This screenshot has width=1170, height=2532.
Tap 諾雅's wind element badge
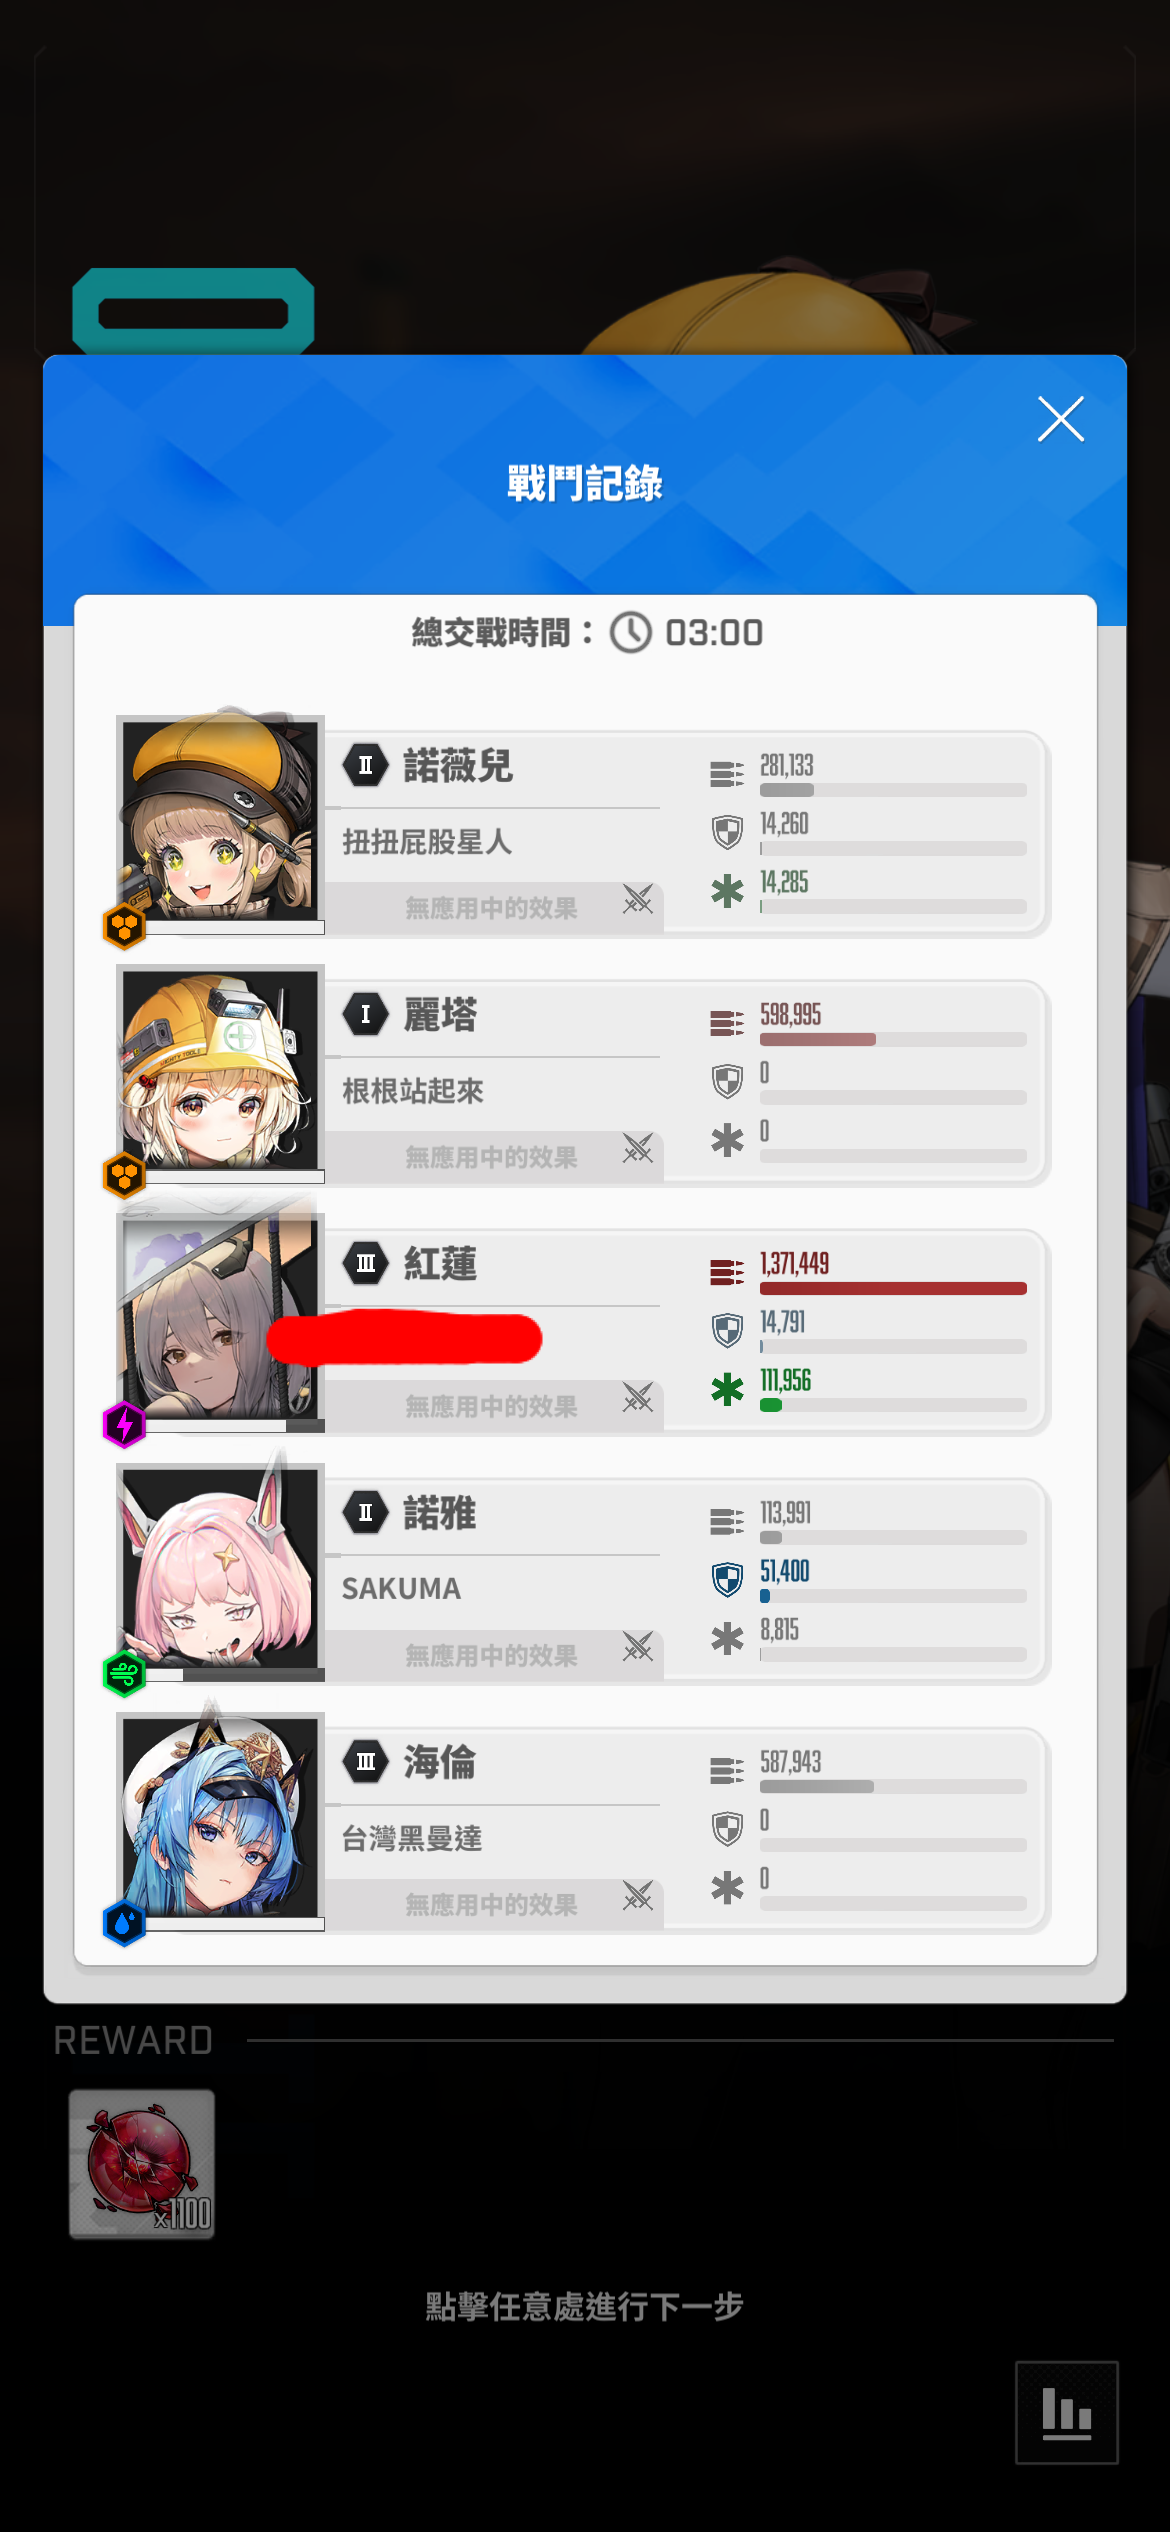tap(125, 1673)
